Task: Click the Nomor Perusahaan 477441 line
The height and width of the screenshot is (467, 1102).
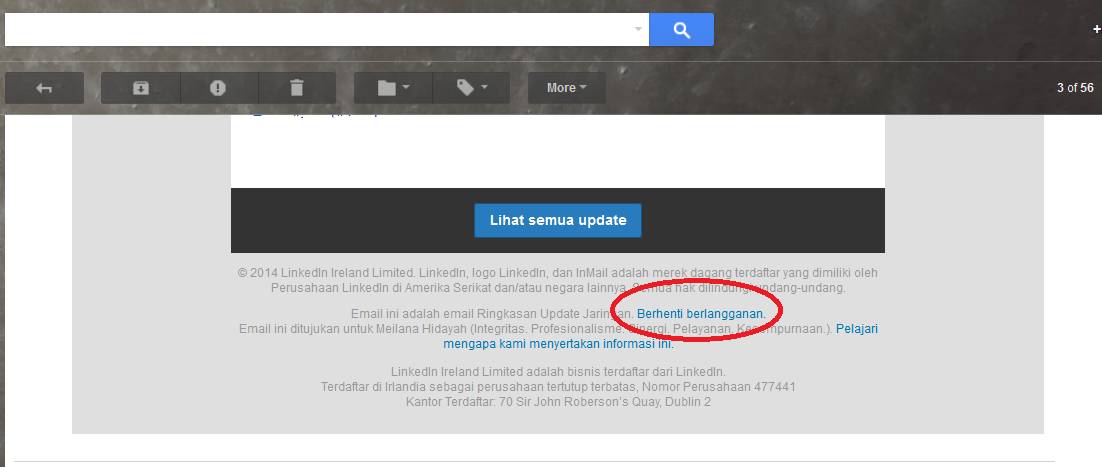Action: coord(558,387)
